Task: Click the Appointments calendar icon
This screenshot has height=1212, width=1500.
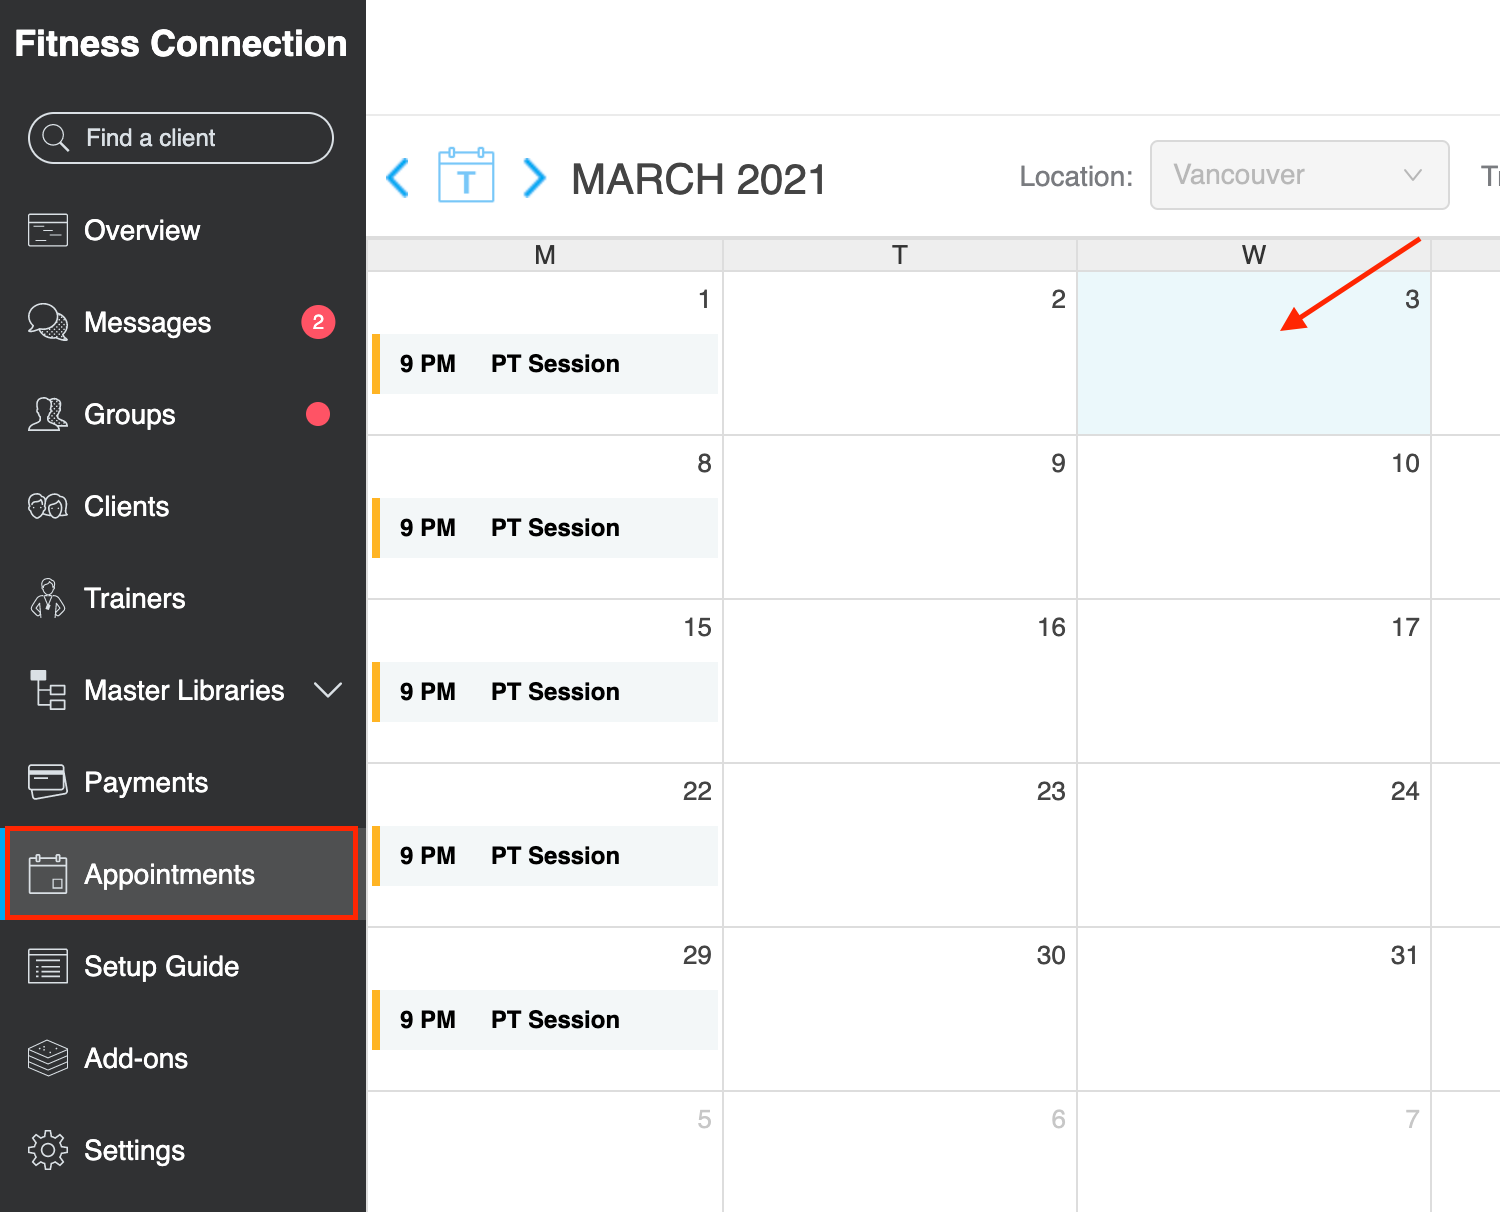Action: (48, 874)
